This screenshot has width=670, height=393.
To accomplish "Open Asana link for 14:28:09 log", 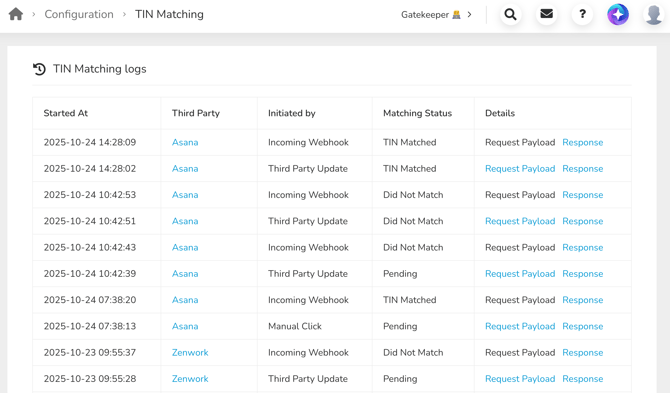I will pyautogui.click(x=185, y=142).
